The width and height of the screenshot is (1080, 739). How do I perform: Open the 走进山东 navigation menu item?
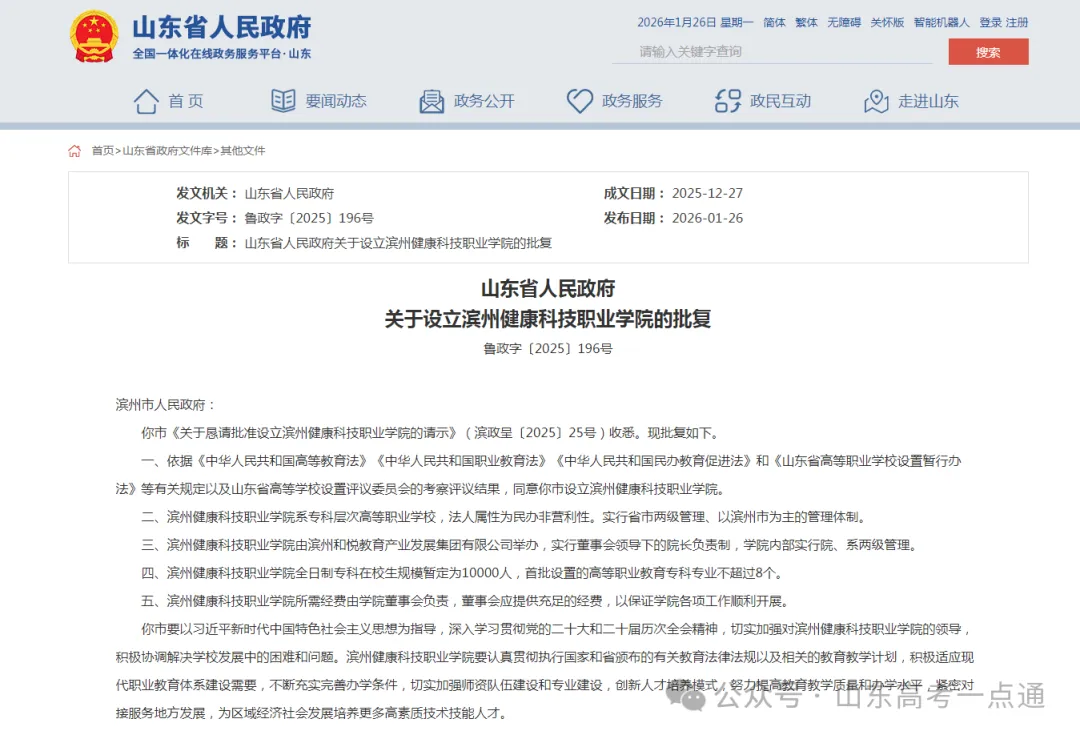928,101
